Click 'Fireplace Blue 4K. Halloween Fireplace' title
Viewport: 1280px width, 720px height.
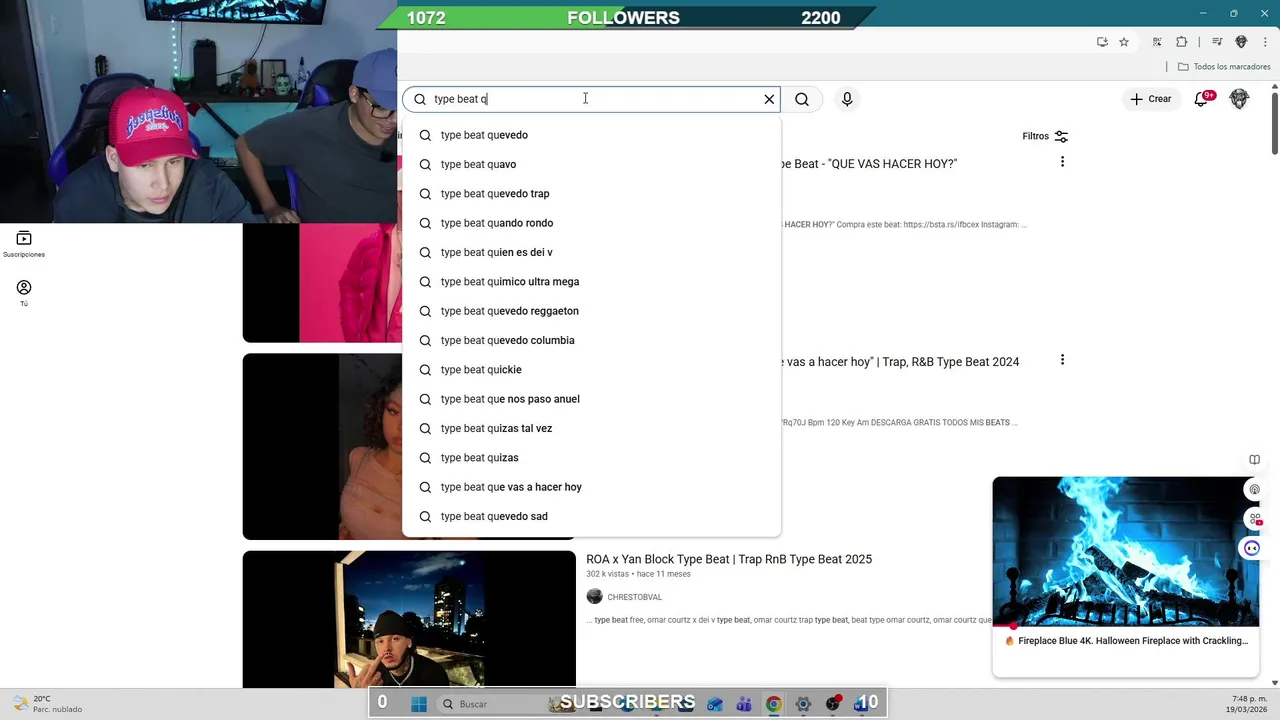pyautogui.click(x=1132, y=641)
